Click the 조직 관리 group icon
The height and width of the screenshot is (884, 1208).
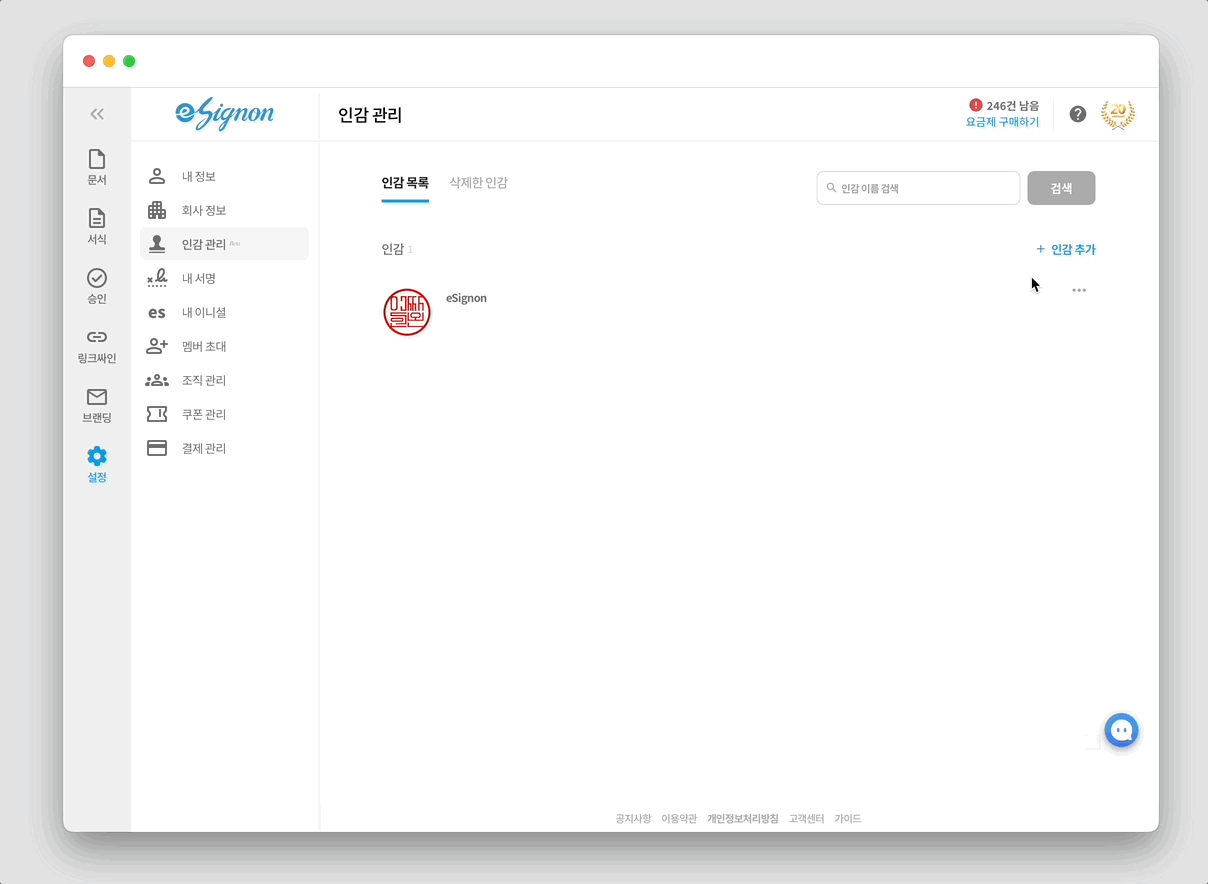tap(157, 380)
